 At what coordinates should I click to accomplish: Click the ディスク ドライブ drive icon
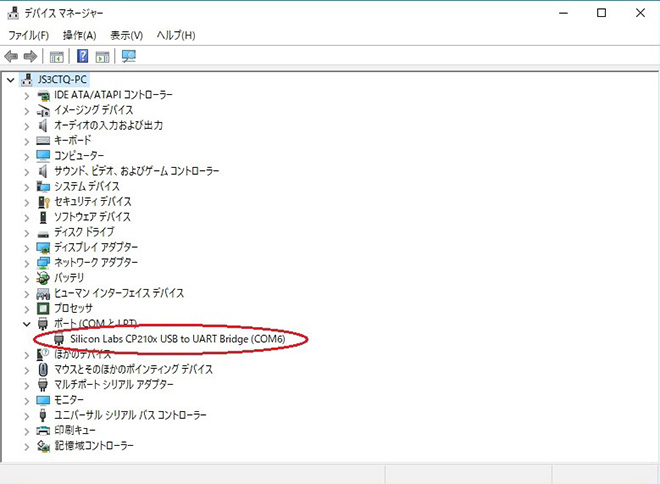43,234
